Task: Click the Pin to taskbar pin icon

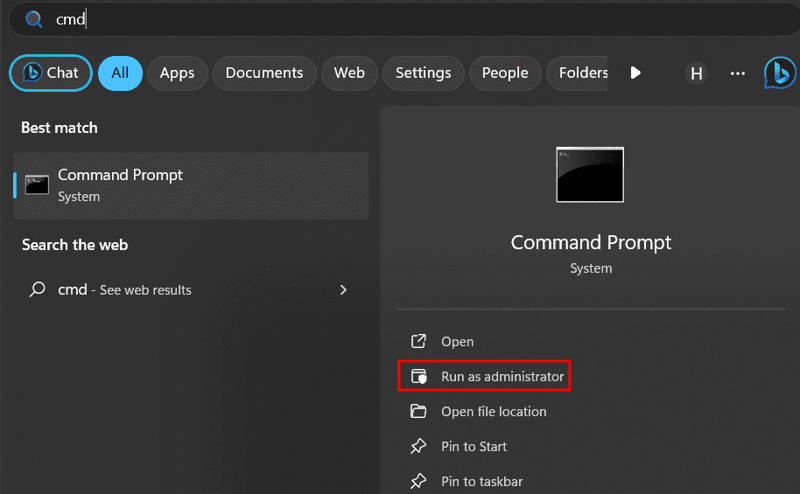Action: [x=418, y=481]
